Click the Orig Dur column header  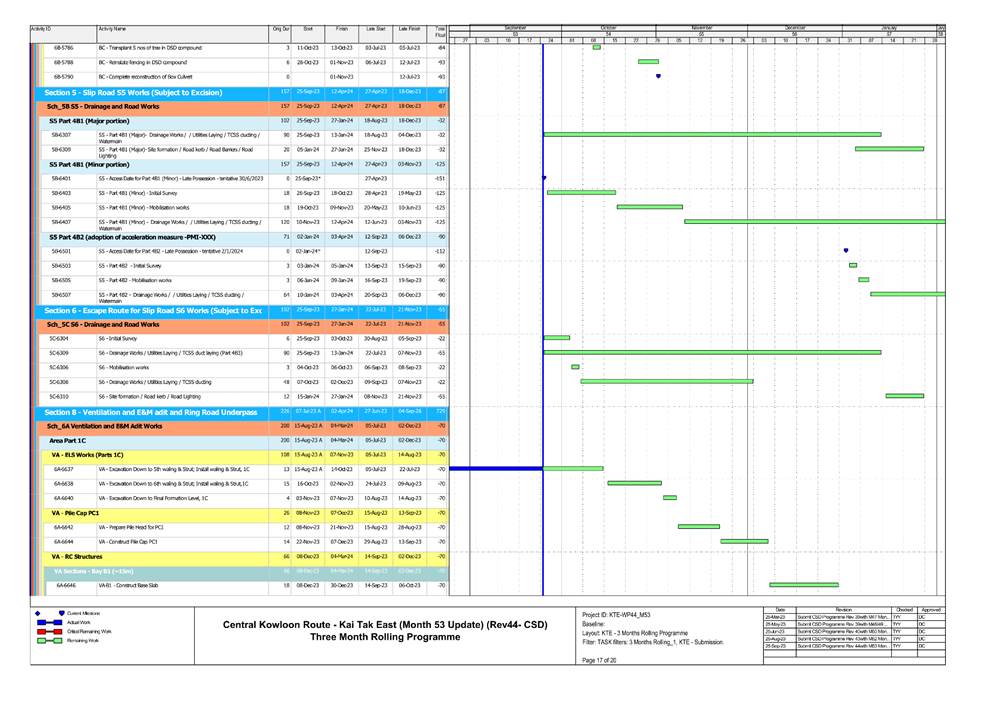(281, 31)
